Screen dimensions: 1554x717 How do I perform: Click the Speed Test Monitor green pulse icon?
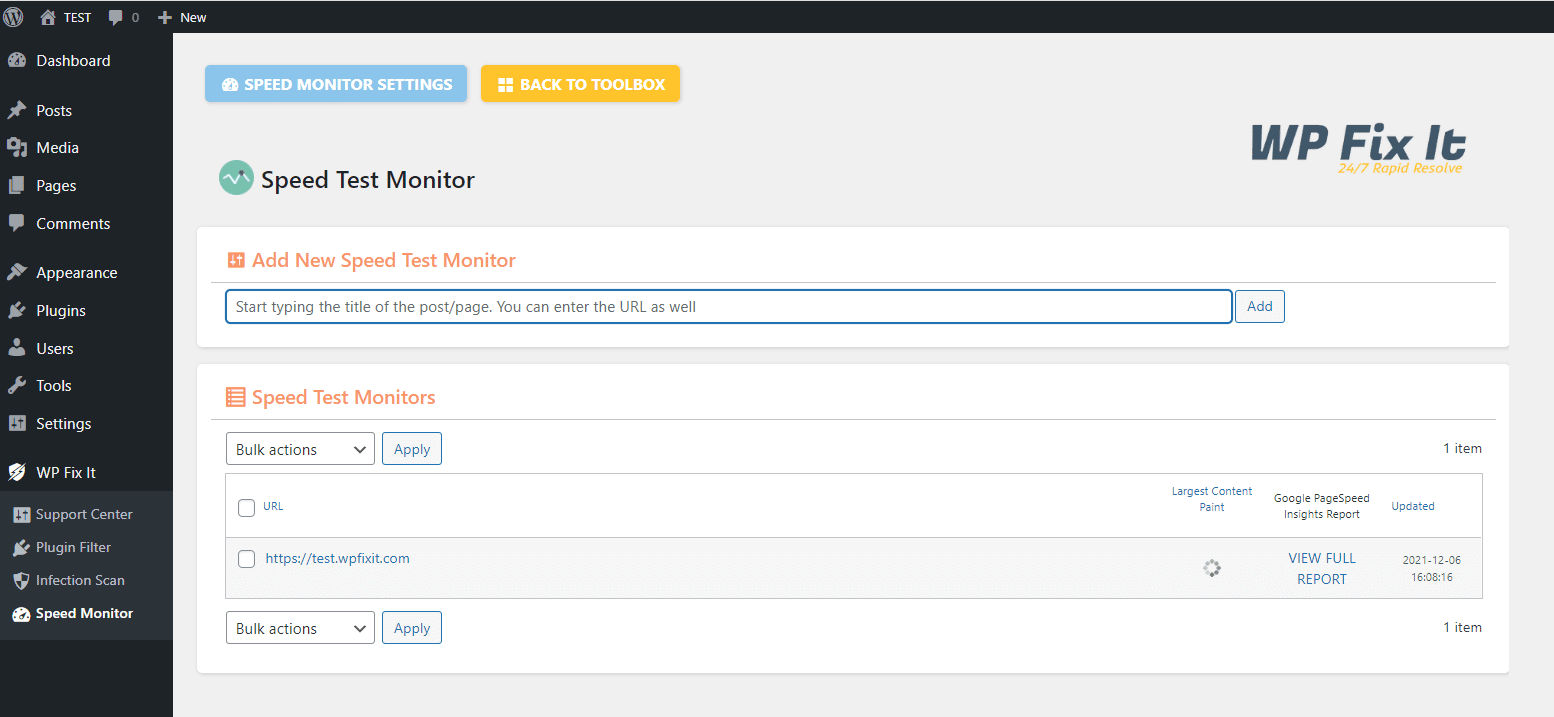236,178
